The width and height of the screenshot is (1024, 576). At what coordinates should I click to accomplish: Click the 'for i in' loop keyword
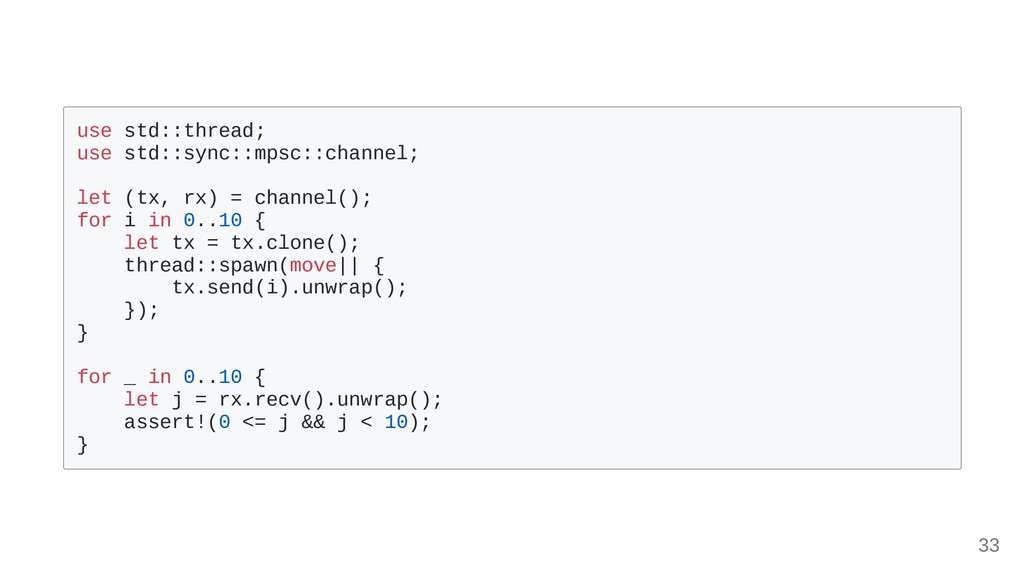coord(94,220)
